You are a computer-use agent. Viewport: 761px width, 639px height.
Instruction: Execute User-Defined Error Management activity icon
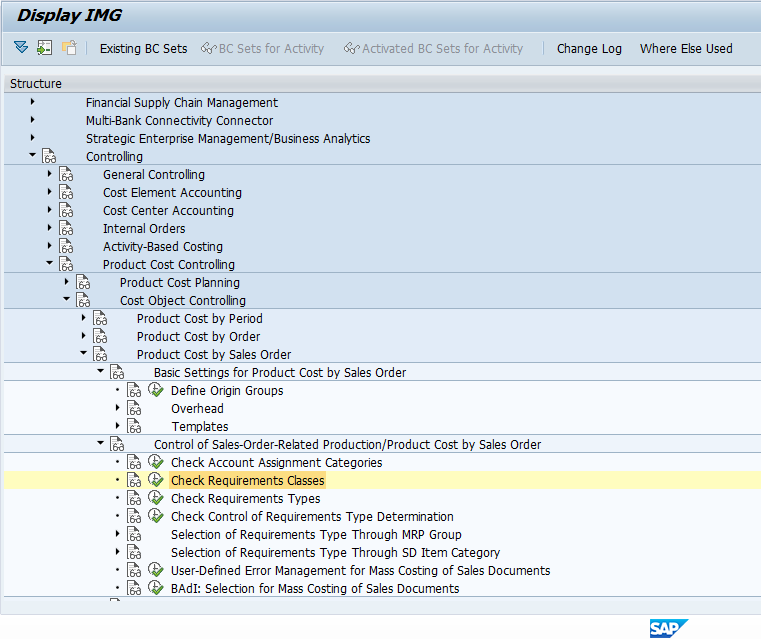point(156,570)
